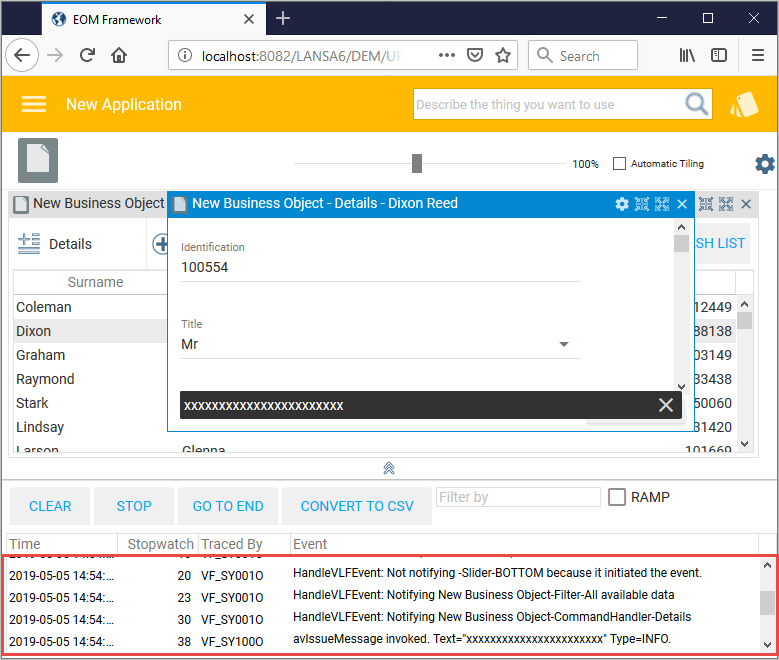
Task: Open the hamburger menu in the yellow header
Action: click(34, 104)
